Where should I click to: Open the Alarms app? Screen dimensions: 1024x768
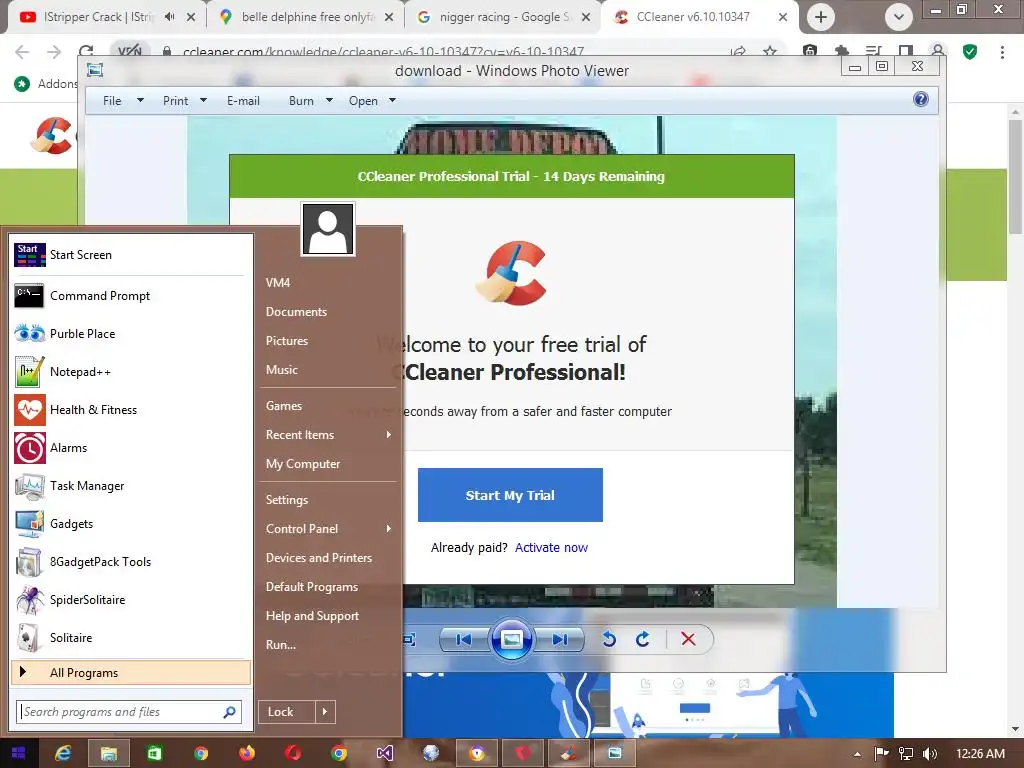[x=131, y=447]
